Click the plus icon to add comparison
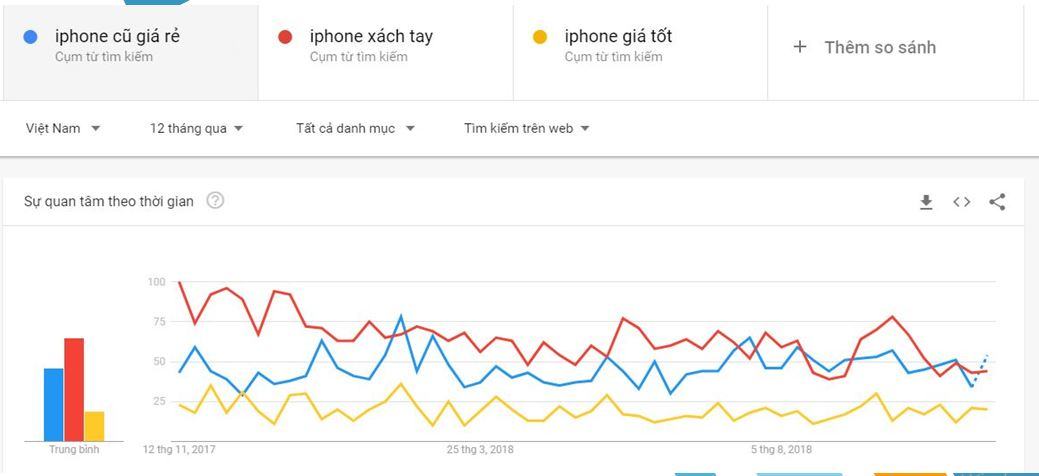1039x476 pixels. point(800,47)
